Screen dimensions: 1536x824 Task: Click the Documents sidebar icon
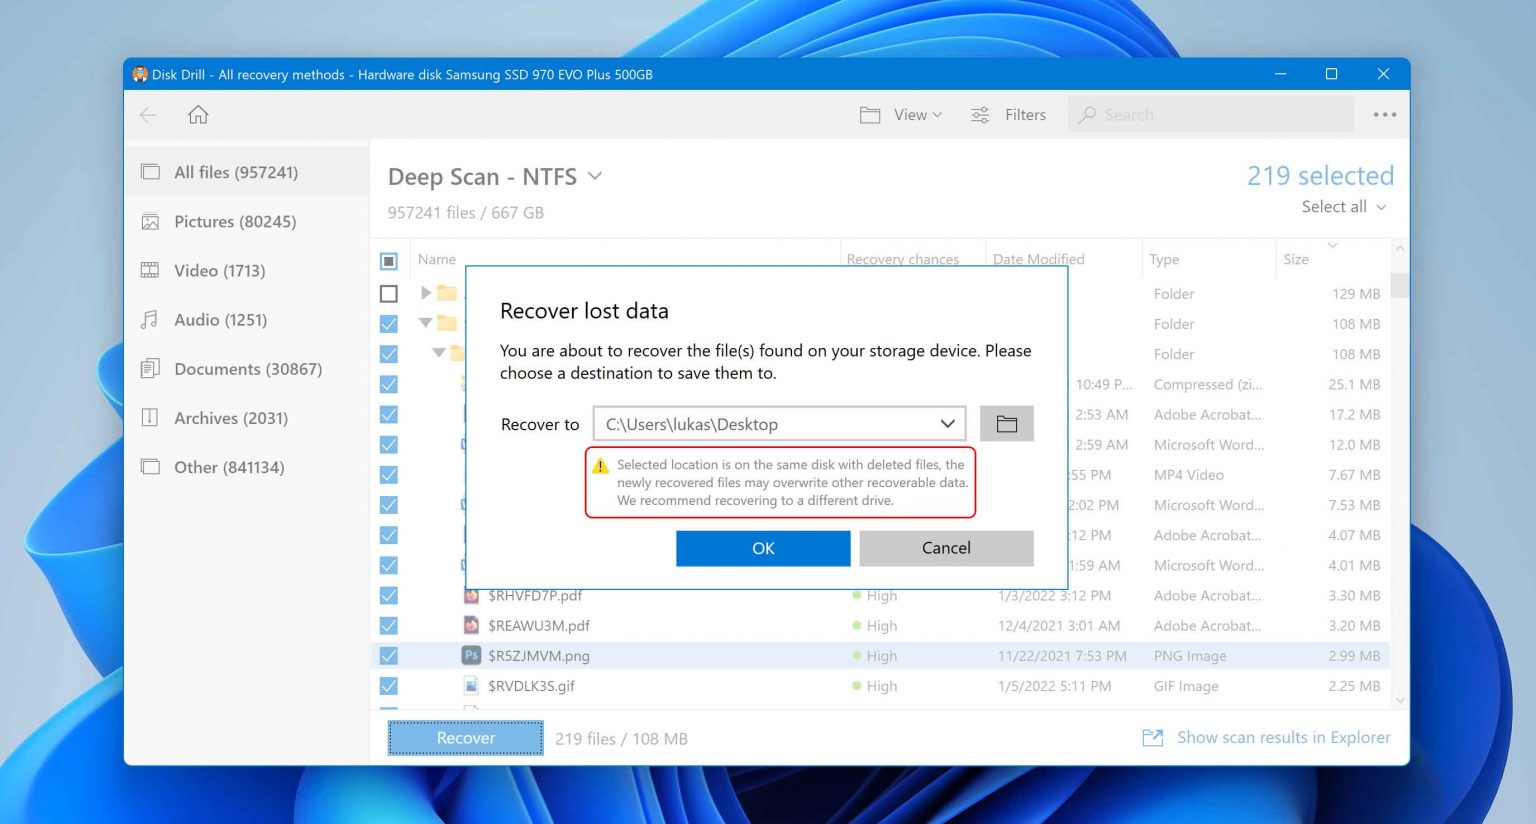pyautogui.click(x=150, y=368)
